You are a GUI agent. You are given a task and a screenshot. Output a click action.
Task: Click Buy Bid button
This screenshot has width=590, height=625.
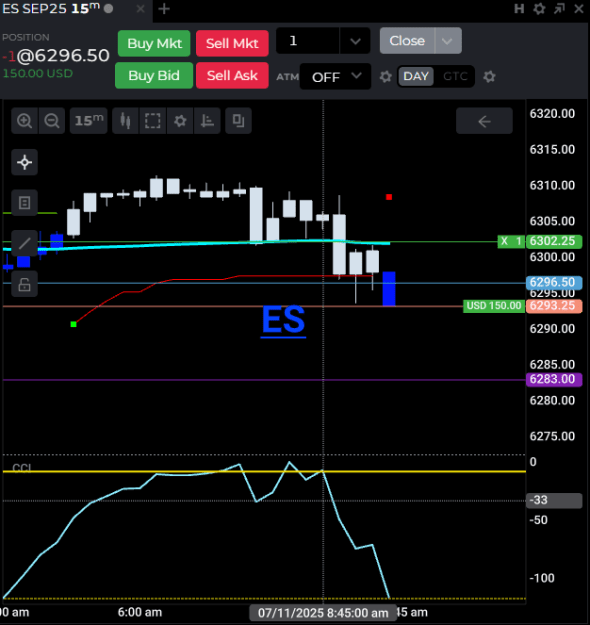(x=154, y=75)
